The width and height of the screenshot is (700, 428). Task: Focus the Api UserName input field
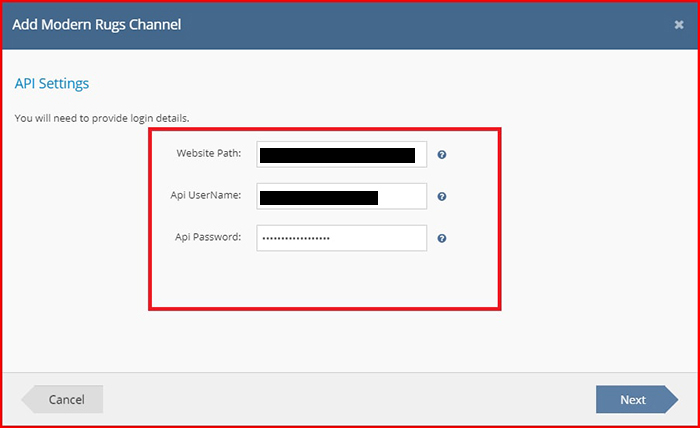click(x=342, y=196)
